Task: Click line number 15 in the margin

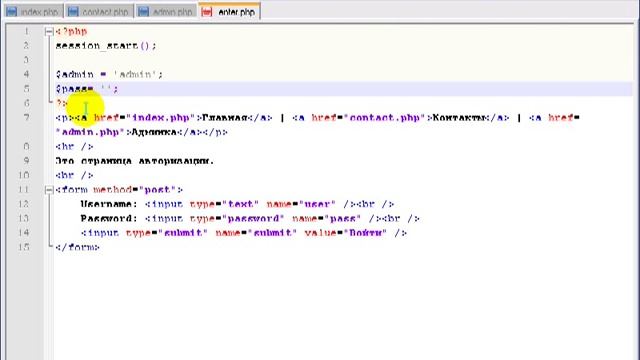Action: (x=24, y=247)
